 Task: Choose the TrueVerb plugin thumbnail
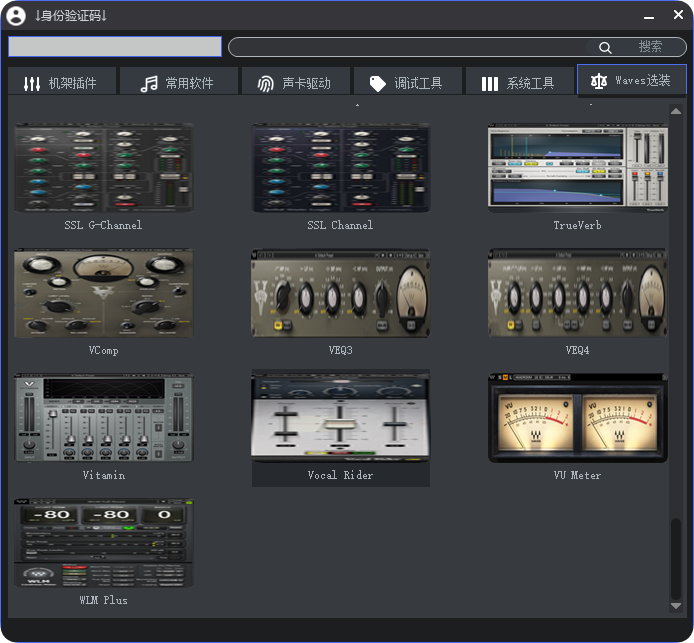pyautogui.click(x=578, y=168)
